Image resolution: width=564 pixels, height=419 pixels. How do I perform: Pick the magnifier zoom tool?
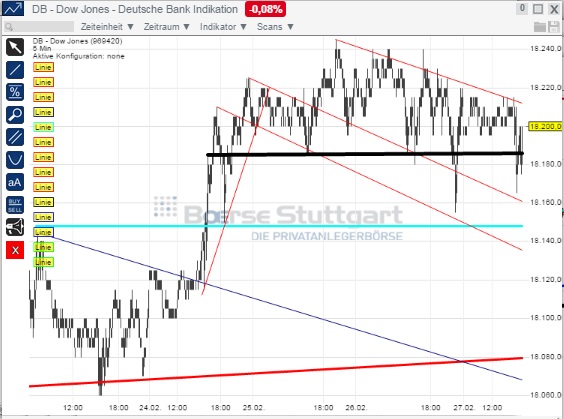click(15, 115)
